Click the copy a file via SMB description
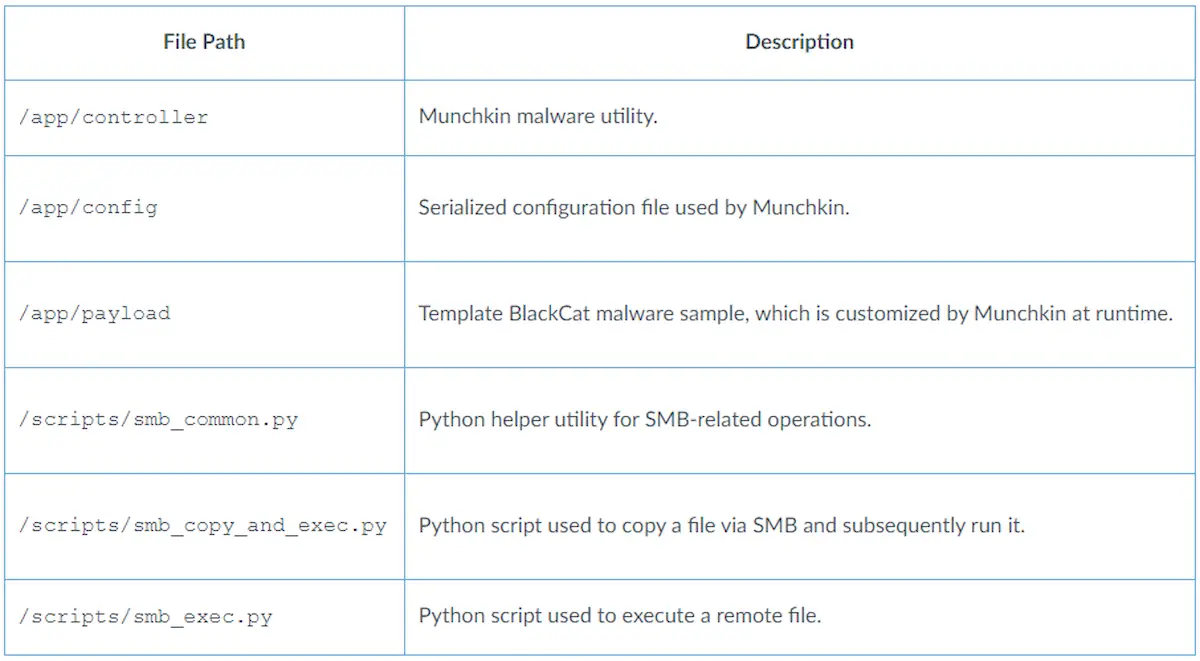This screenshot has height=661, width=1200. (722, 525)
